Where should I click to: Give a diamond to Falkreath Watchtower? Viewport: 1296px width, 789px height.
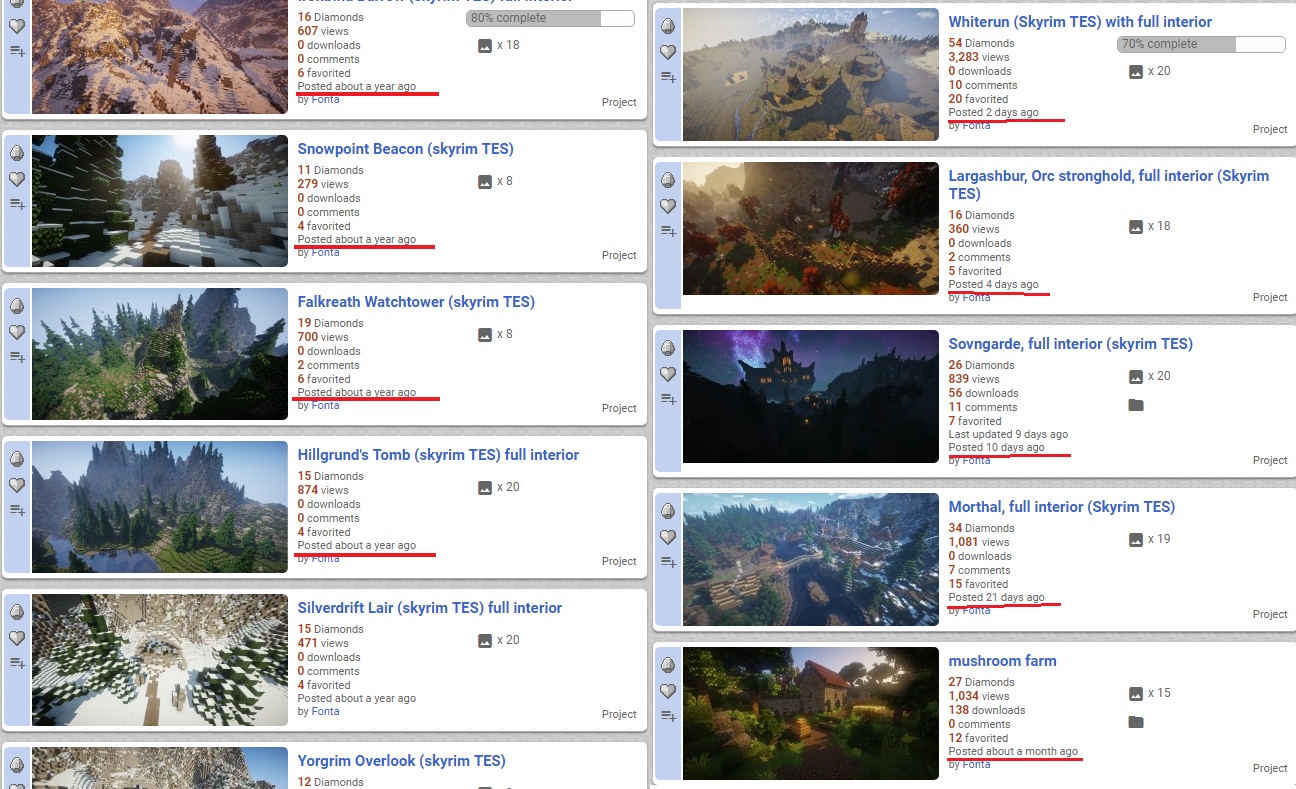[17, 307]
